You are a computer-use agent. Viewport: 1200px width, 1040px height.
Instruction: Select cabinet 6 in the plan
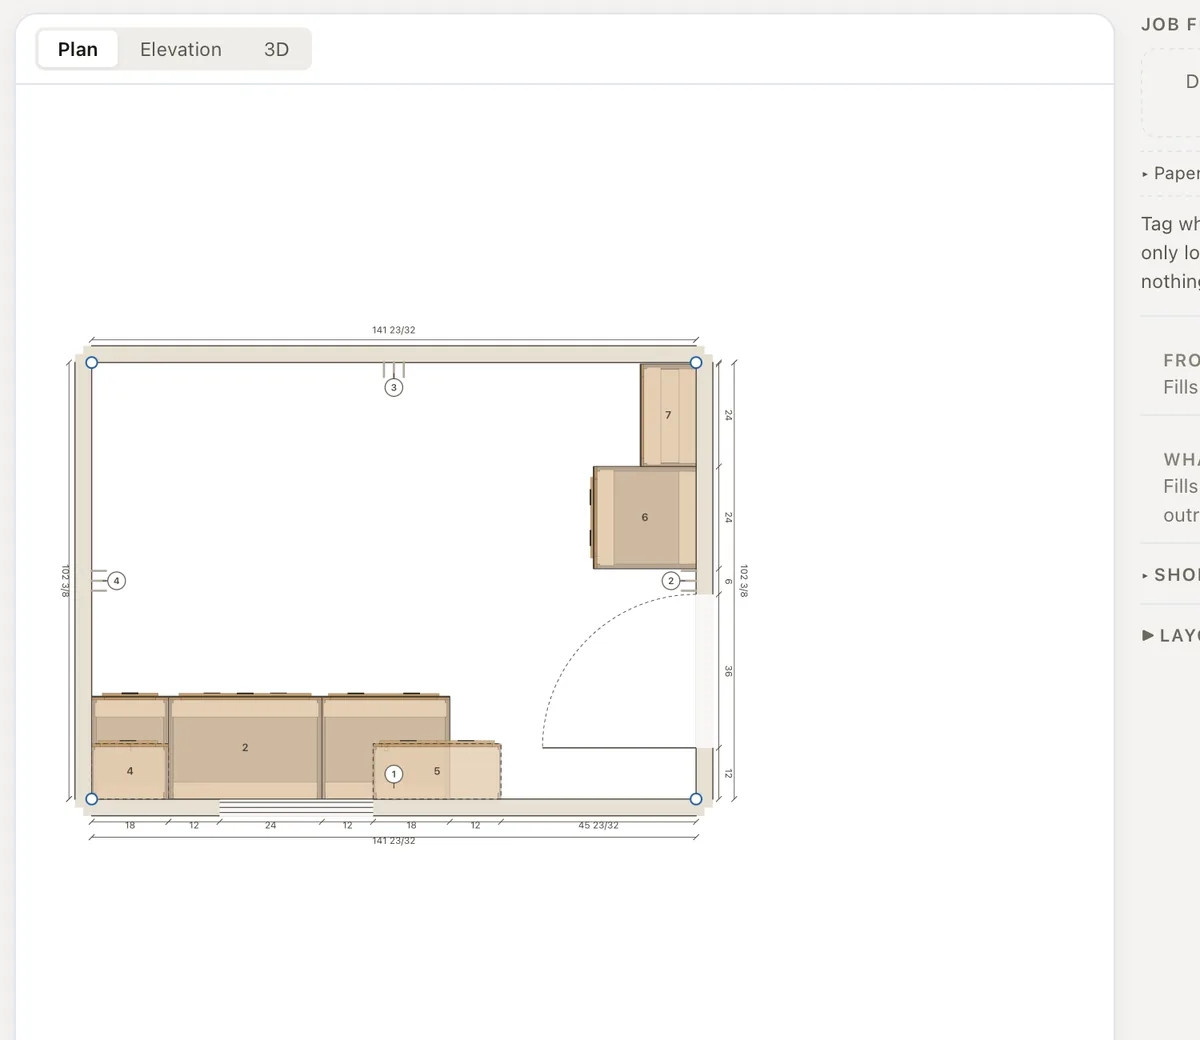pyautogui.click(x=644, y=517)
